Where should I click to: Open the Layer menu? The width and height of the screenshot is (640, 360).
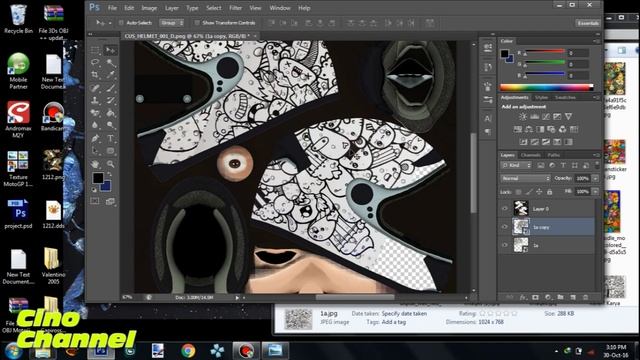pos(172,8)
